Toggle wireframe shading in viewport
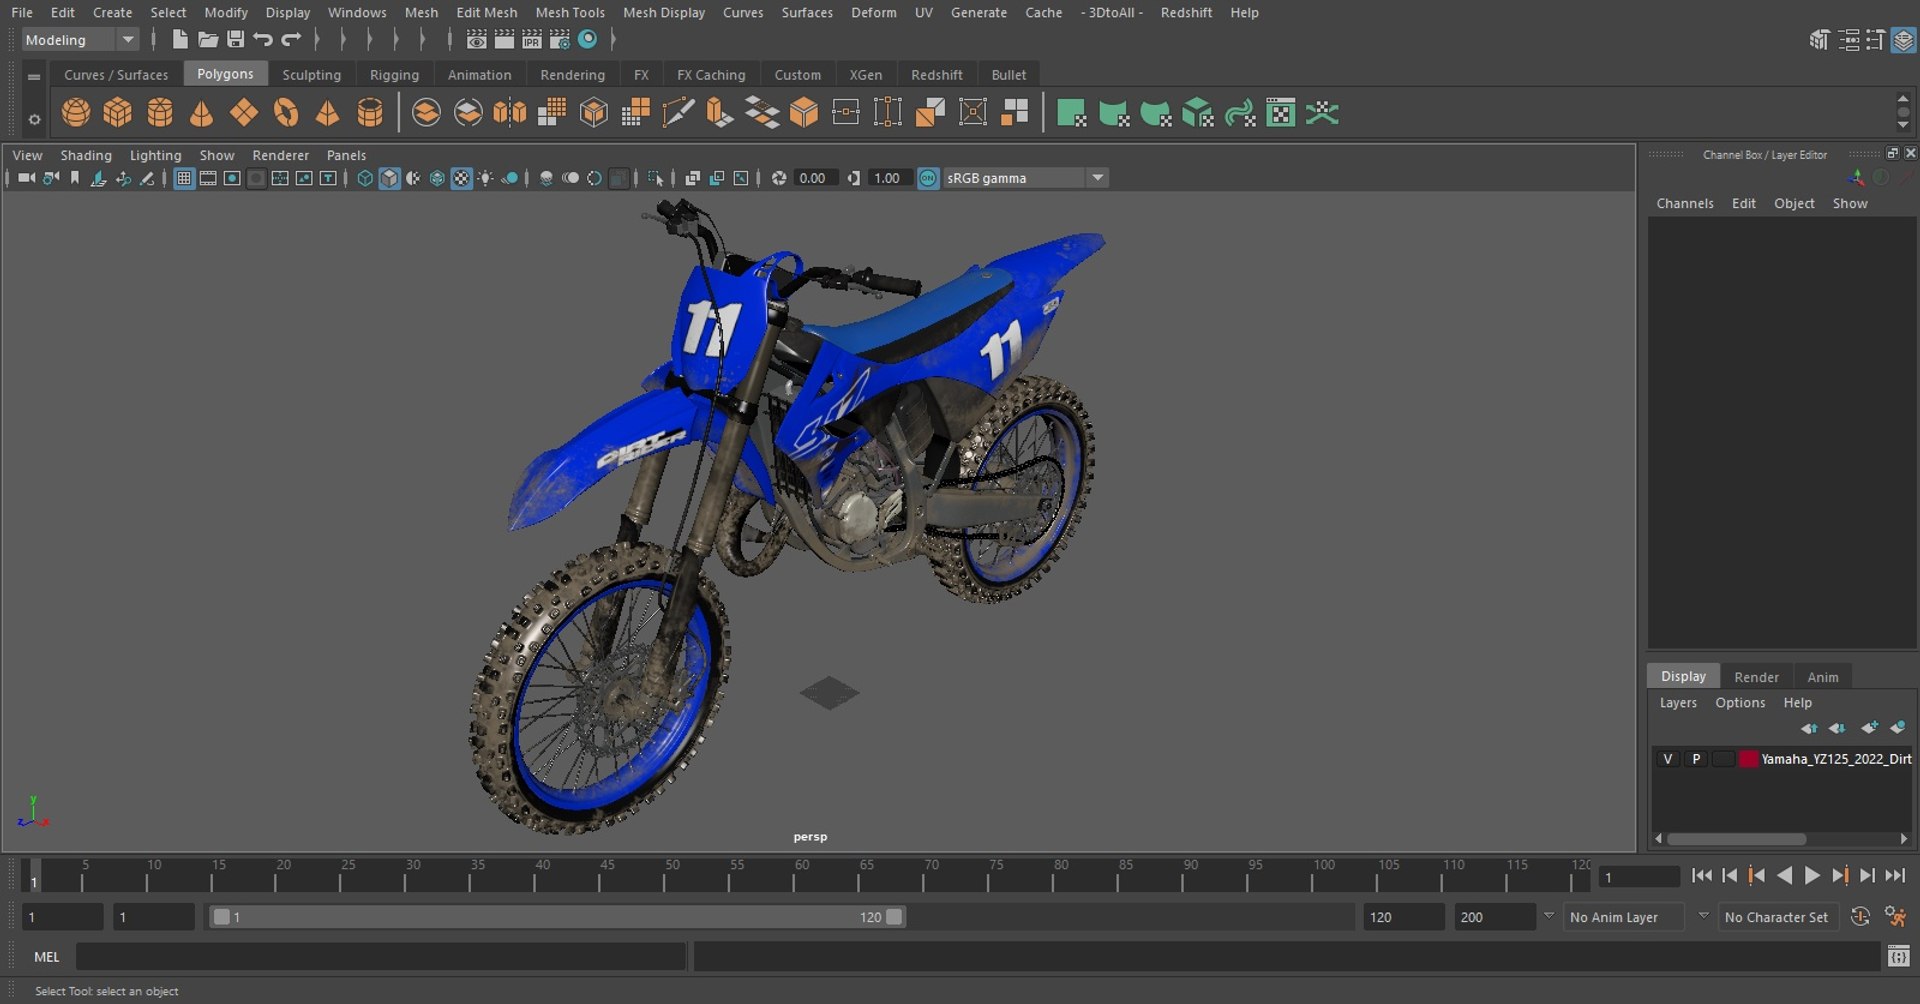 click(x=365, y=178)
